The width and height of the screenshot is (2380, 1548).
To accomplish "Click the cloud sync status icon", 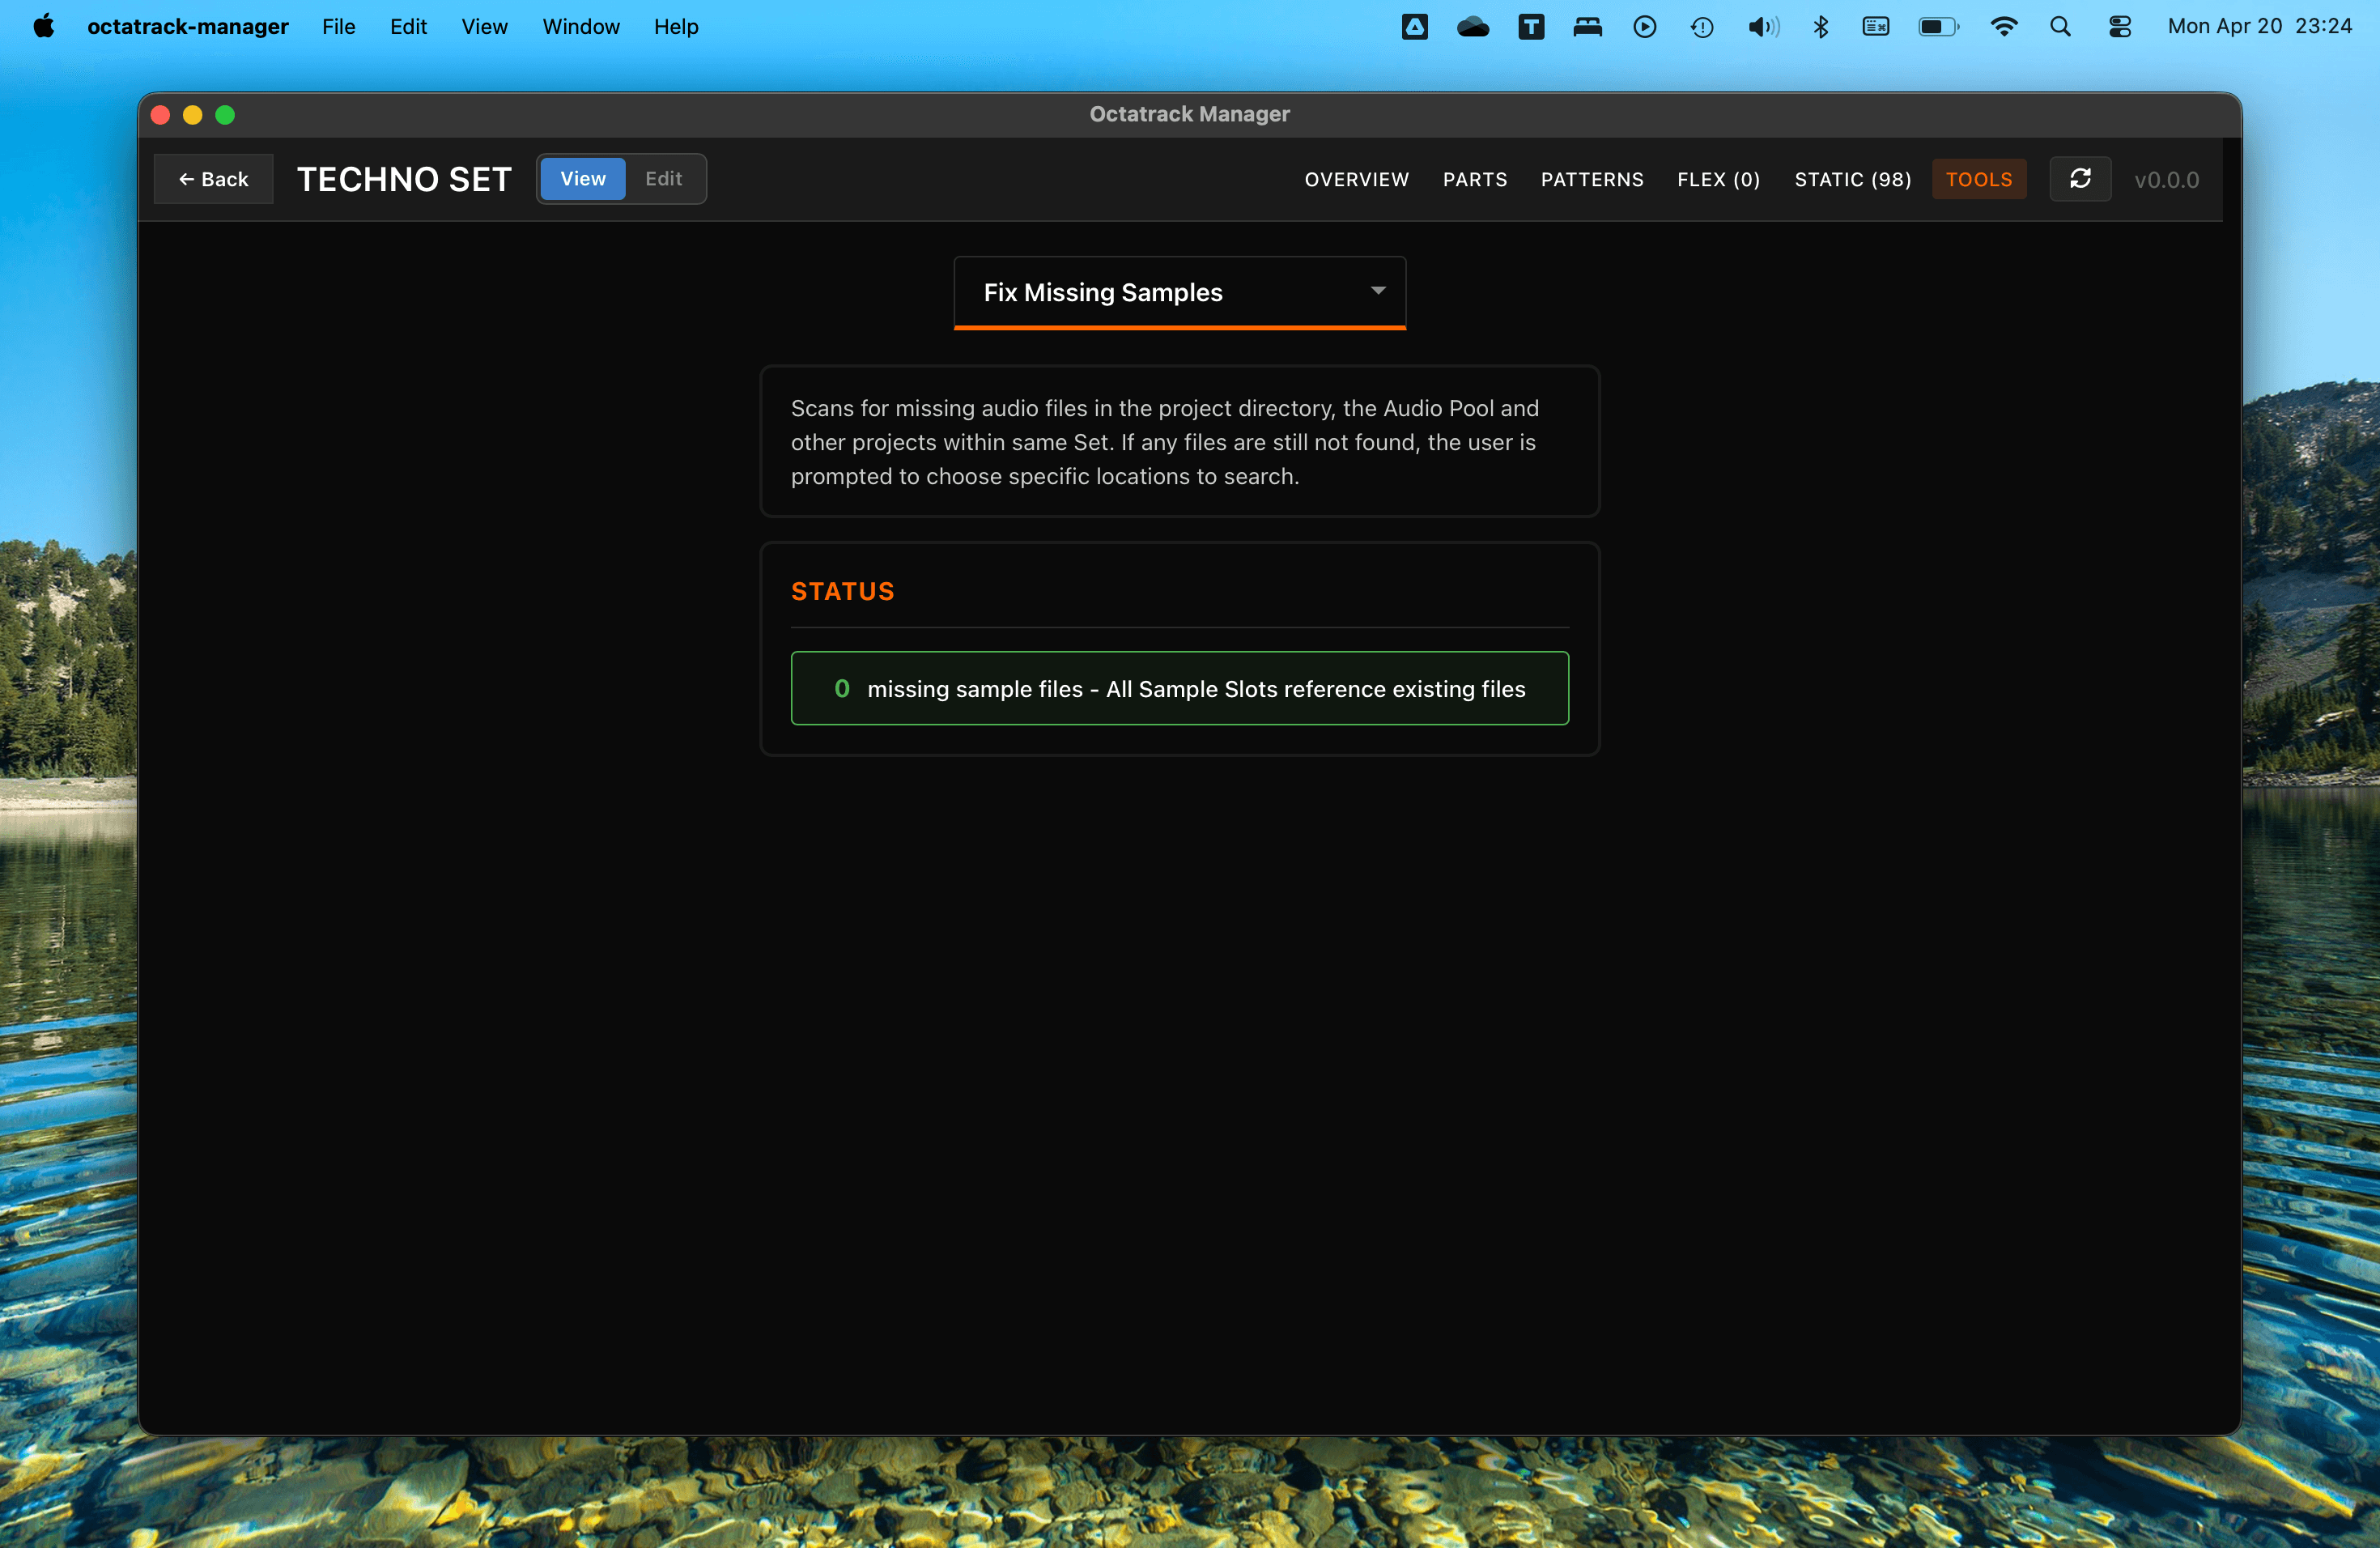I will coord(1472,27).
